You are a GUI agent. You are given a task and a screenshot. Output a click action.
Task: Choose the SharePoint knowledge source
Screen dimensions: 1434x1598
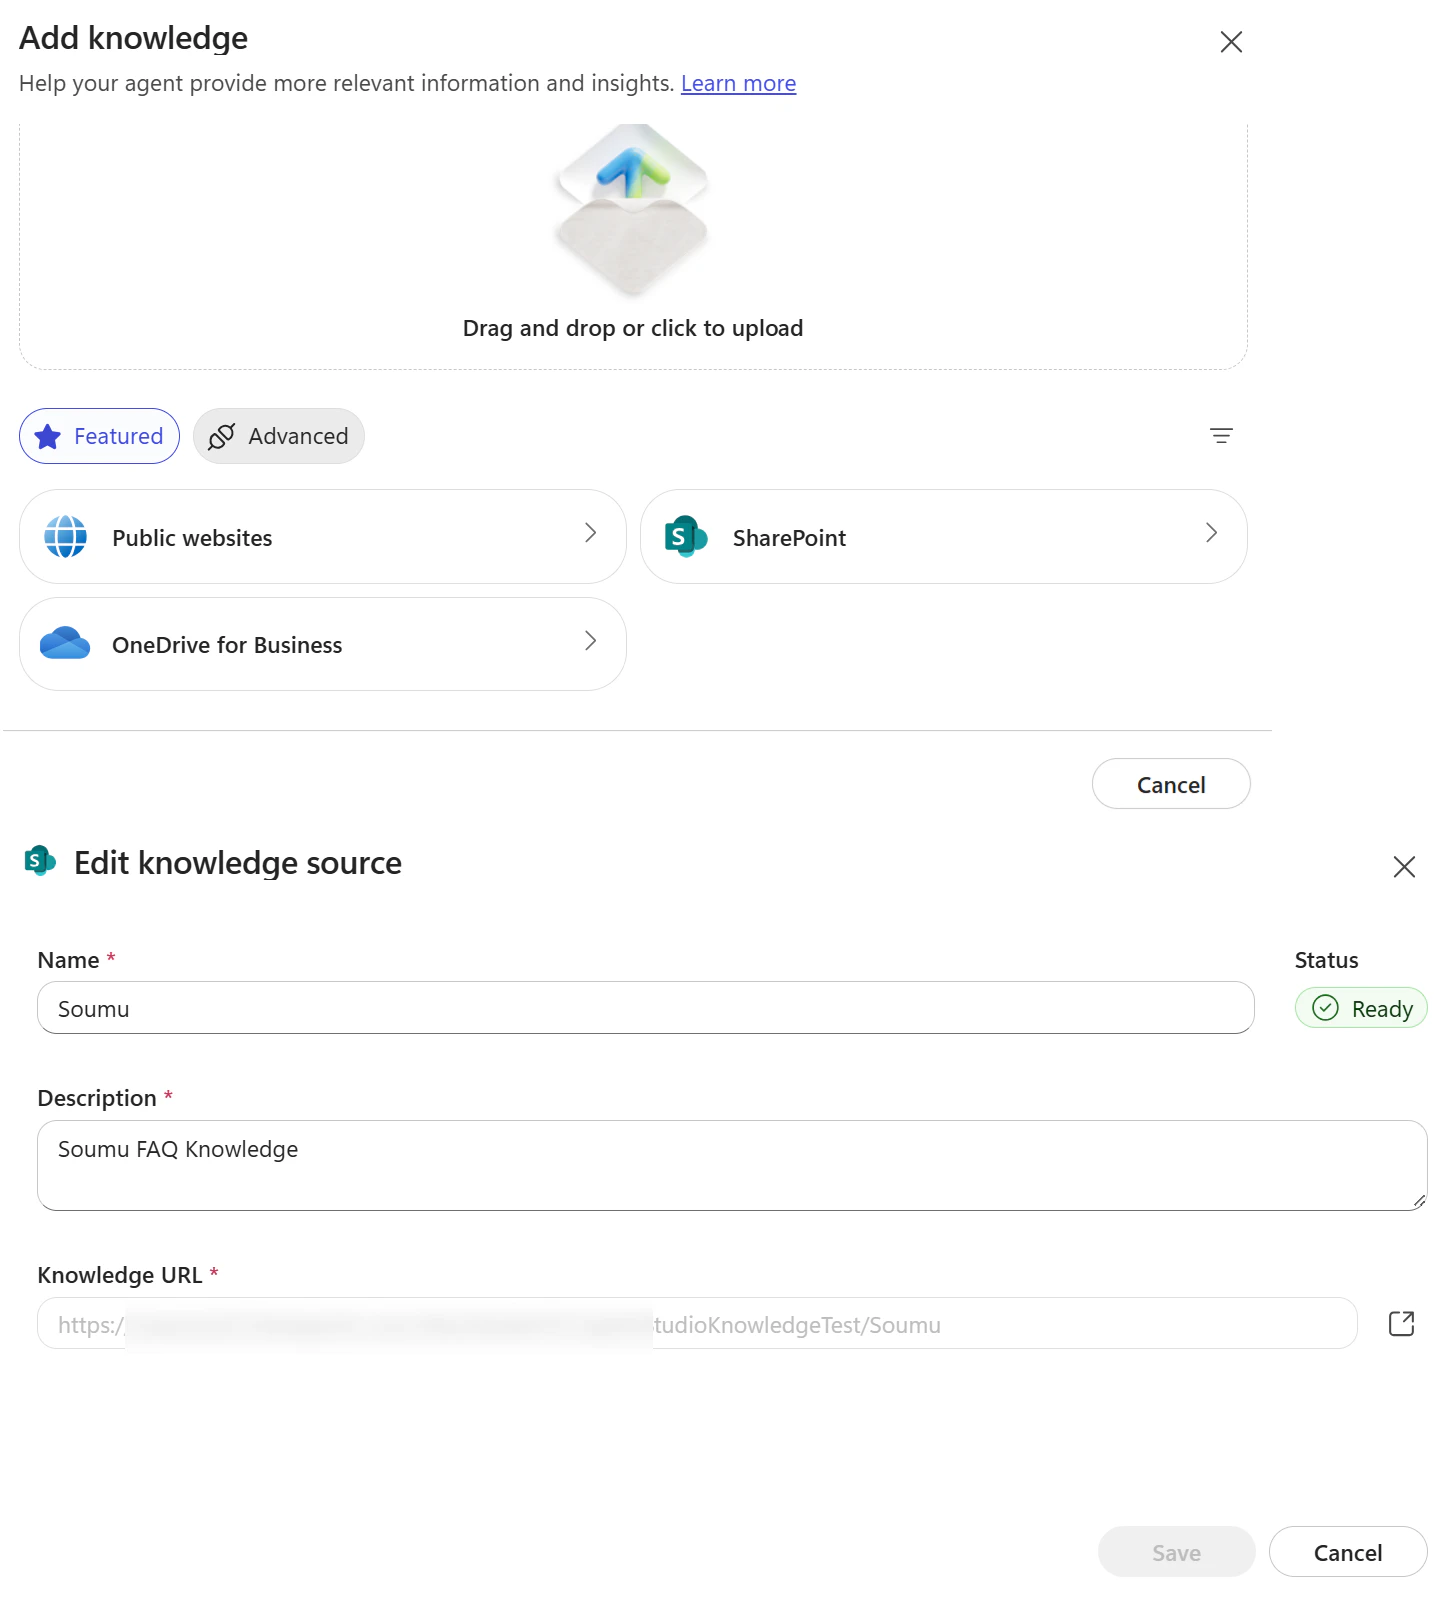(944, 537)
